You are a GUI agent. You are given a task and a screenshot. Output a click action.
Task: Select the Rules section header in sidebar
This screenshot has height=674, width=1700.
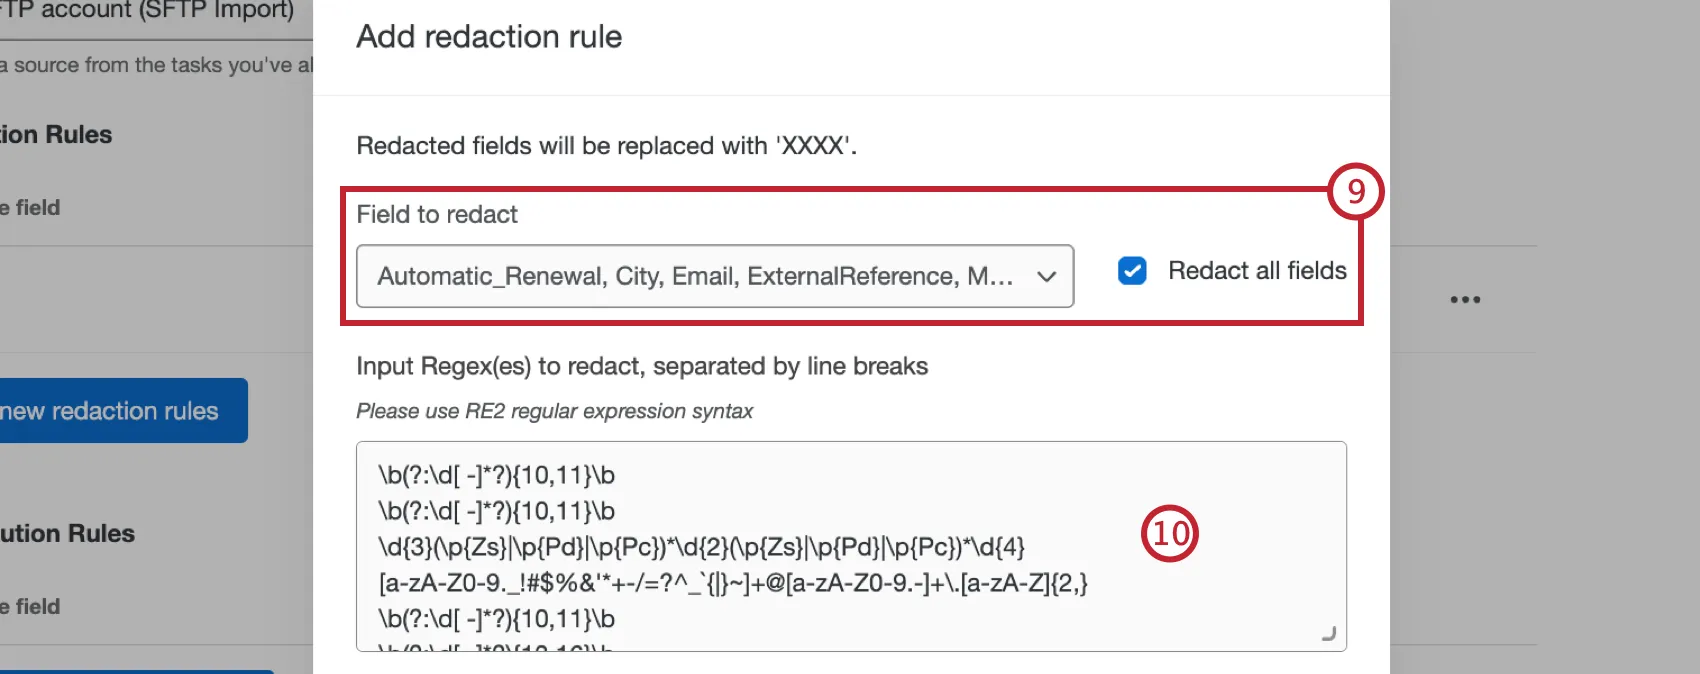(x=55, y=134)
